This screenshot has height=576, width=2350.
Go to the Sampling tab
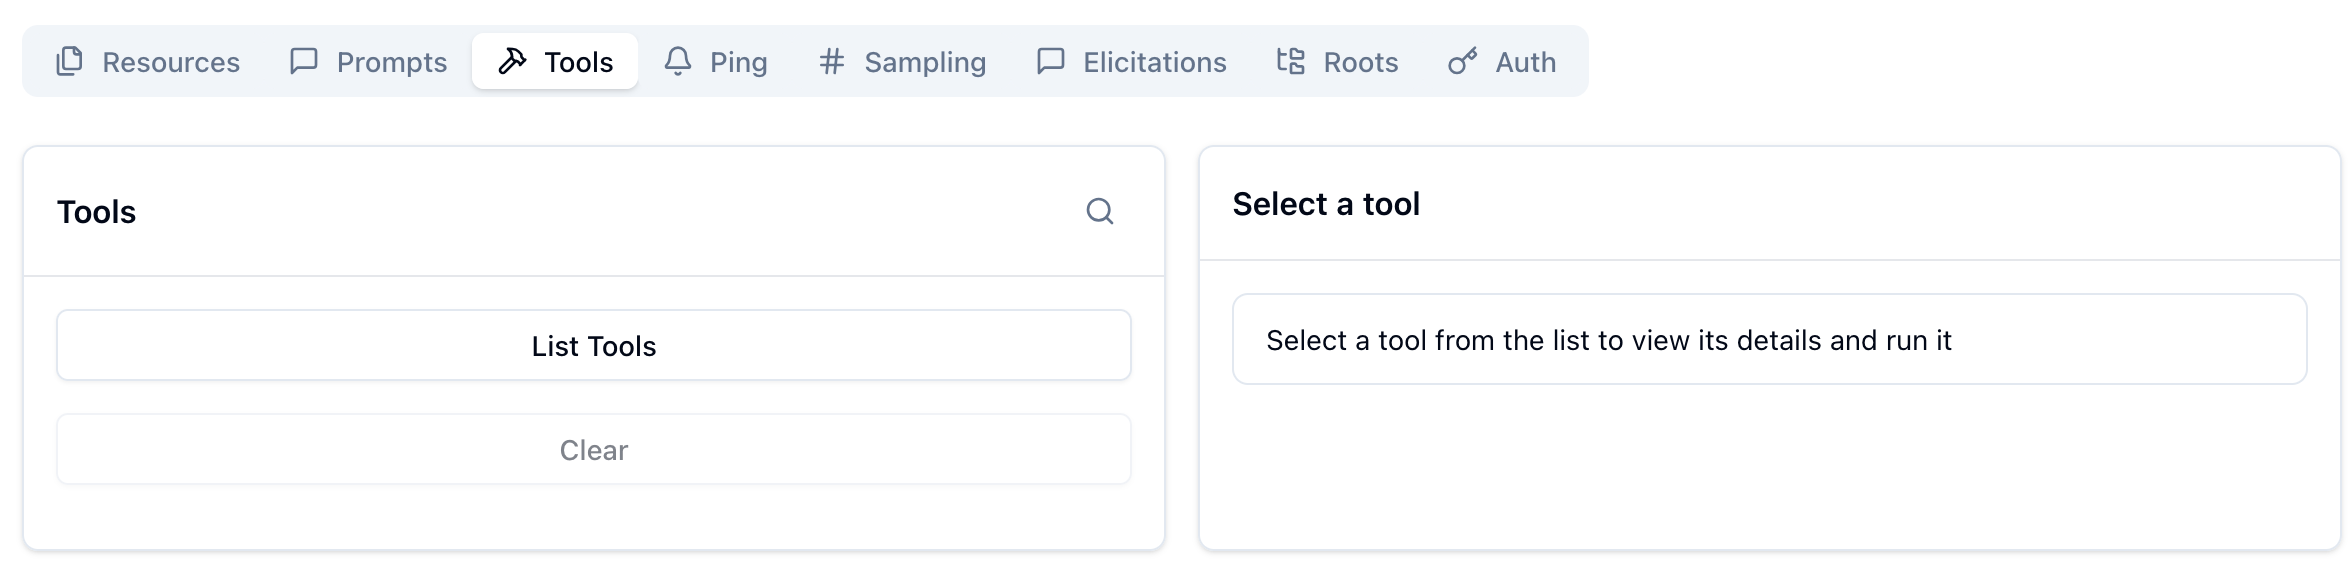coord(902,61)
